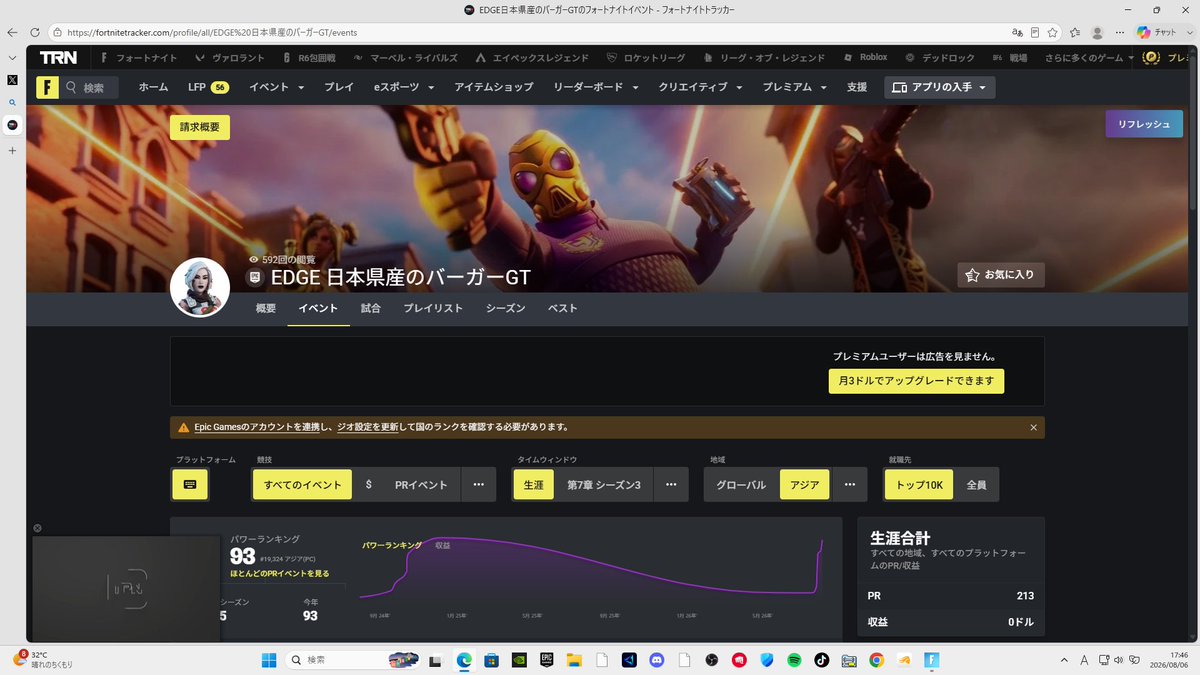1200x675 pixels.
Task: Open the TikTok taskbar icon
Action: click(x=821, y=660)
